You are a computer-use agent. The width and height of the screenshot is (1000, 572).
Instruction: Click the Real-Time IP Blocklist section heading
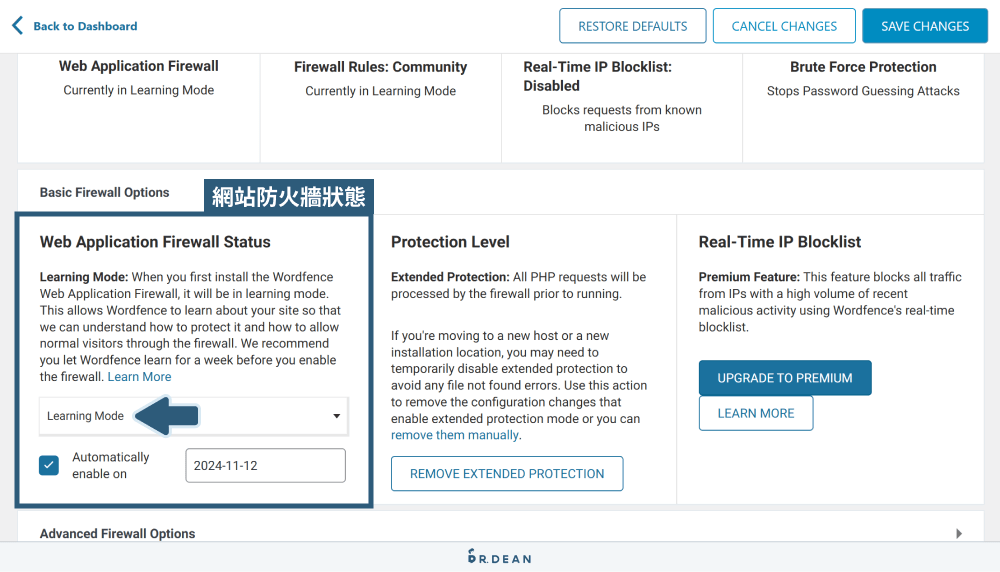pyautogui.click(x=779, y=242)
